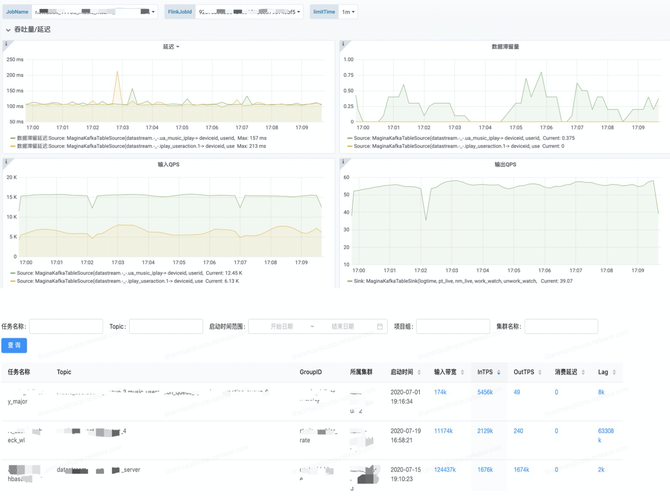Image resolution: width=670 pixels, height=496 pixels.
Task: Sort table by 启动时间 sort arrows
Action: (x=419, y=372)
